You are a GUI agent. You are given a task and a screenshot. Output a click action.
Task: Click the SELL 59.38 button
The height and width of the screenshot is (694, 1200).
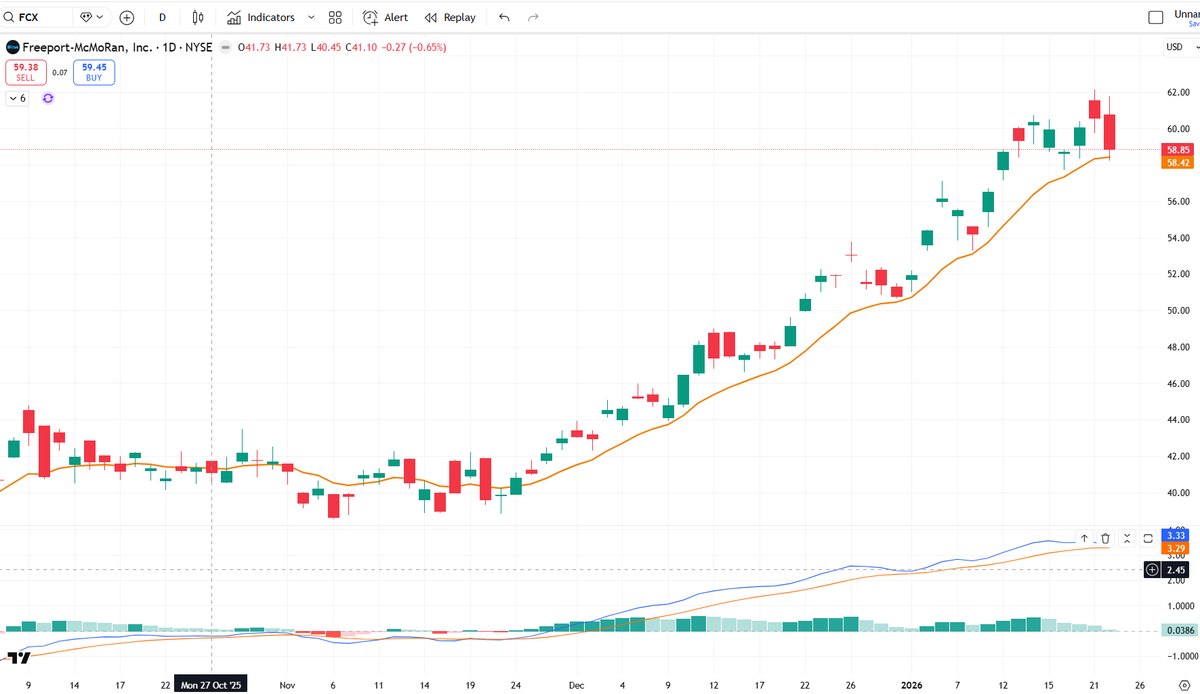[x=27, y=72]
